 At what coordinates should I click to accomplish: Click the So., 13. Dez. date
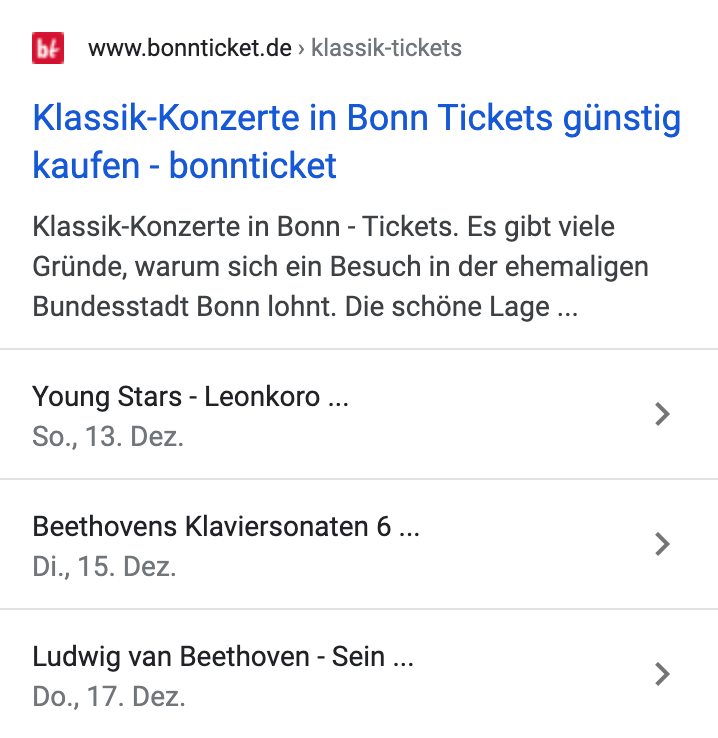tap(108, 437)
